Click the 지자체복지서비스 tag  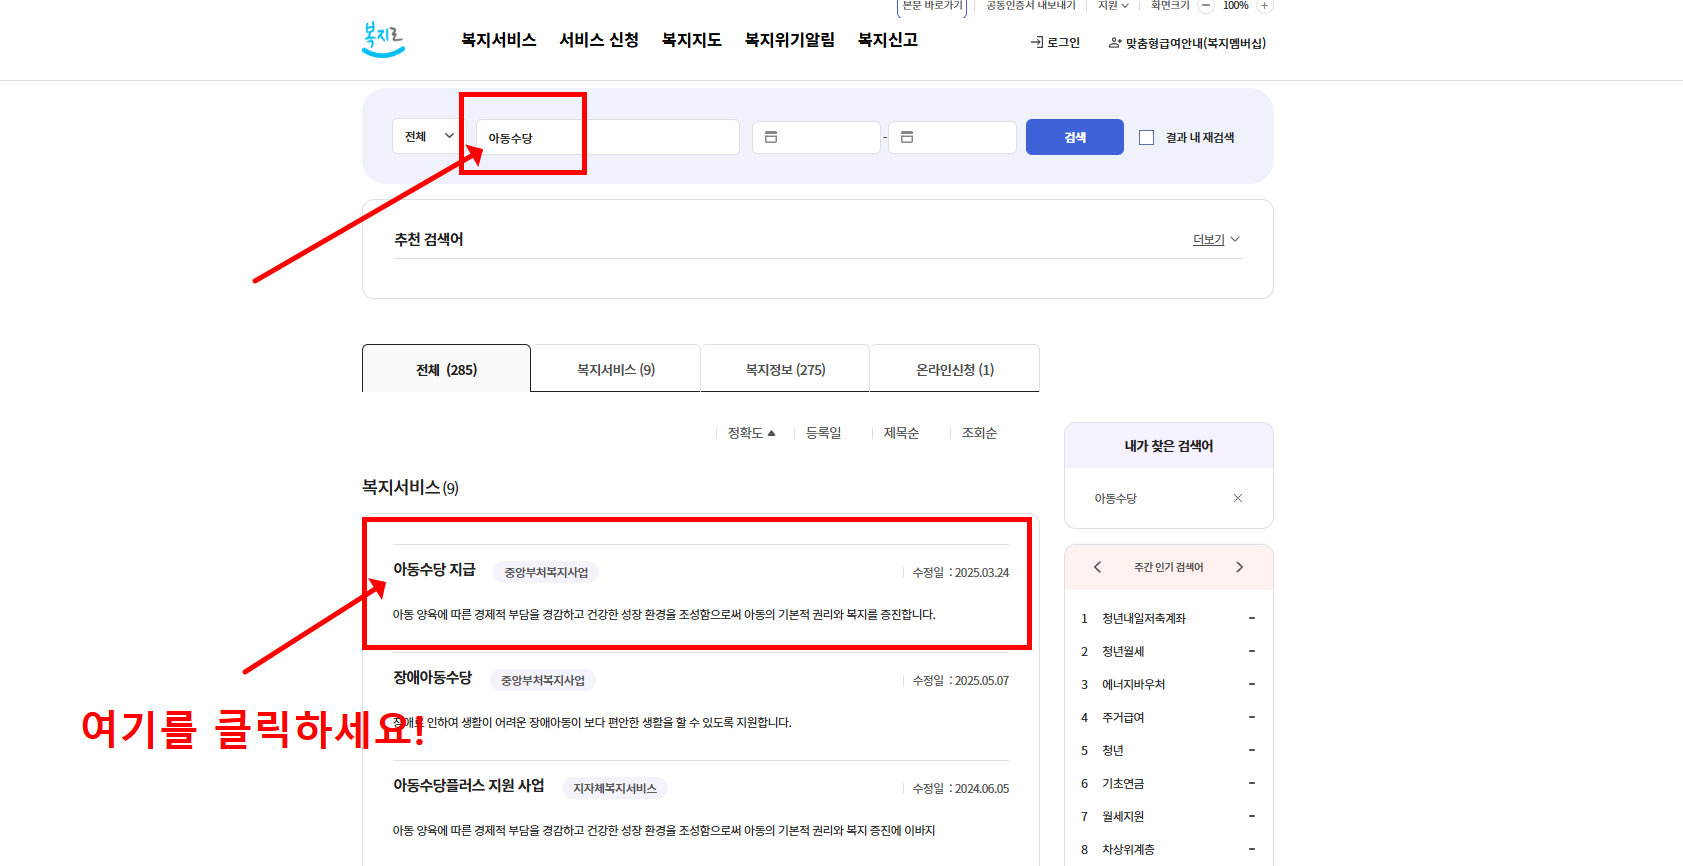coord(615,788)
